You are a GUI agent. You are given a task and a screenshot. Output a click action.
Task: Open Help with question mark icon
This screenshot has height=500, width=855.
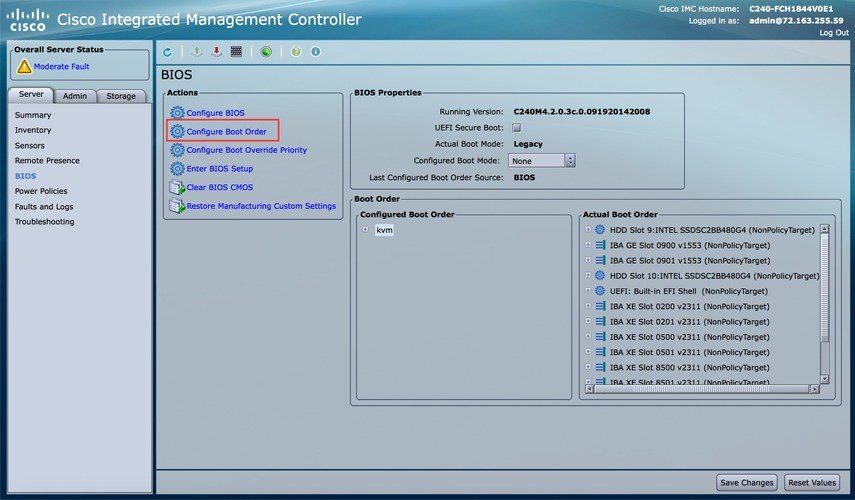coord(296,52)
